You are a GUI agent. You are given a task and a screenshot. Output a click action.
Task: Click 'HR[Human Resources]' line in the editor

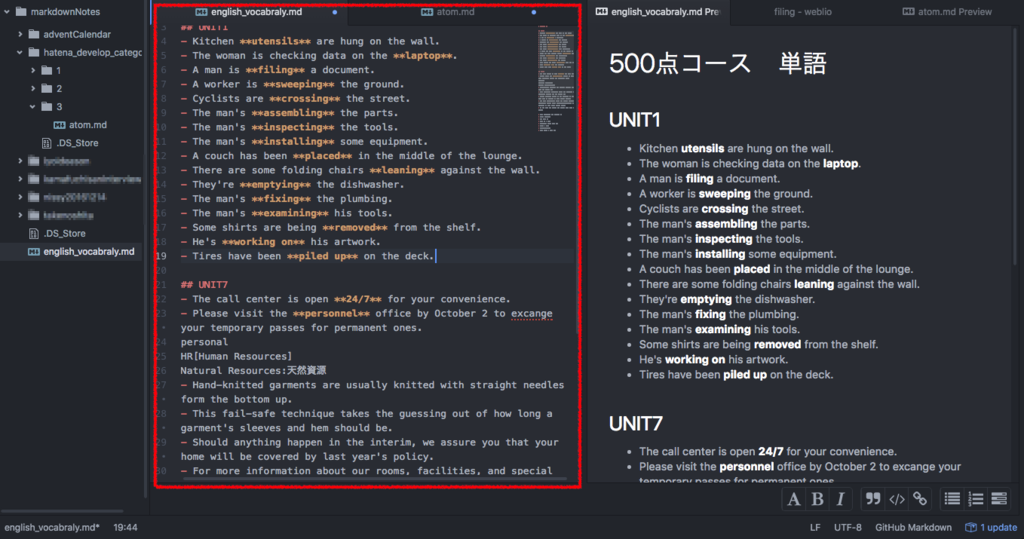(236, 356)
